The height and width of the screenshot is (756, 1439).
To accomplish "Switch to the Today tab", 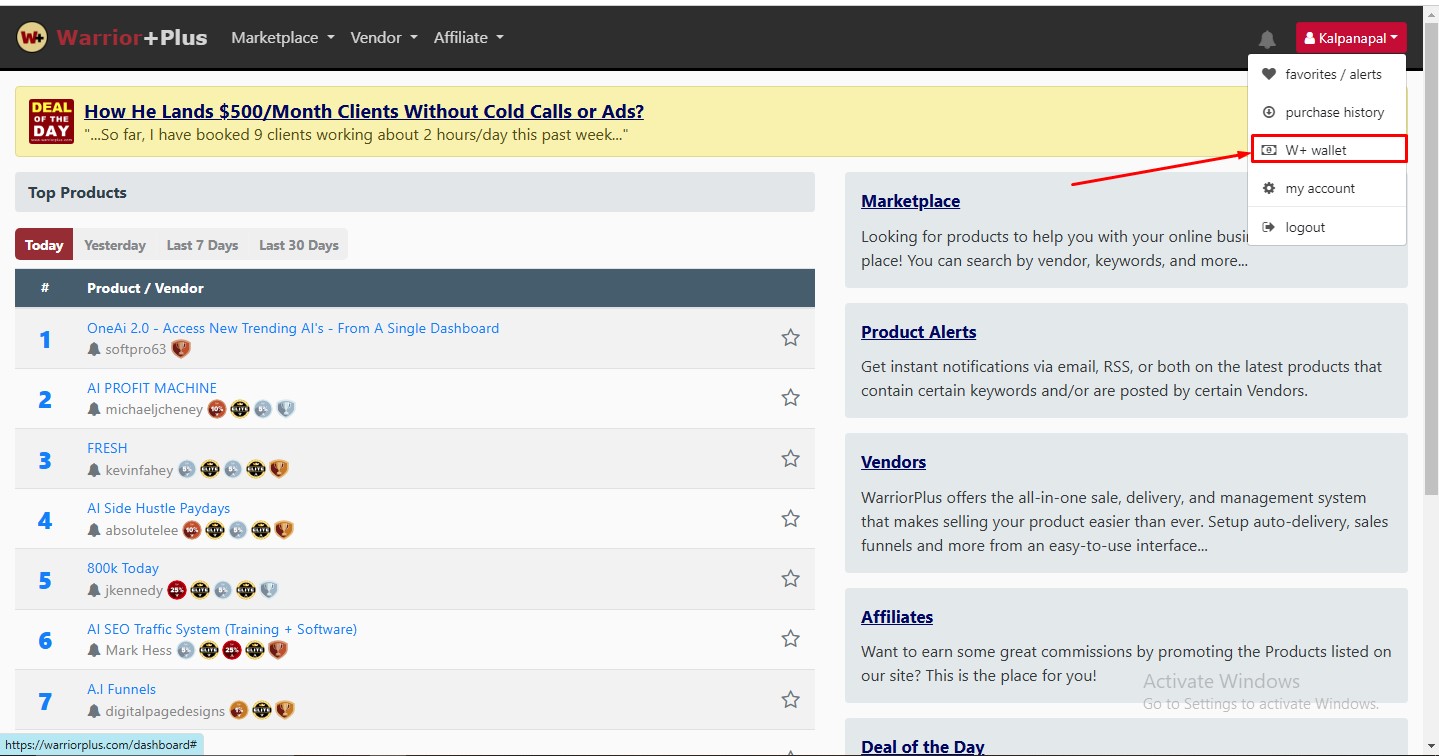I will click(x=44, y=245).
